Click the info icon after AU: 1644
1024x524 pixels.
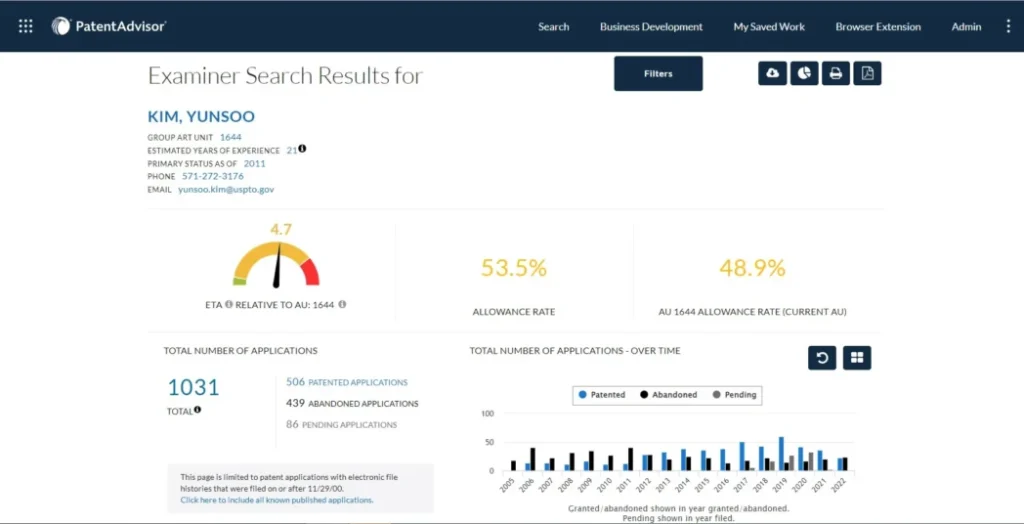(343, 304)
